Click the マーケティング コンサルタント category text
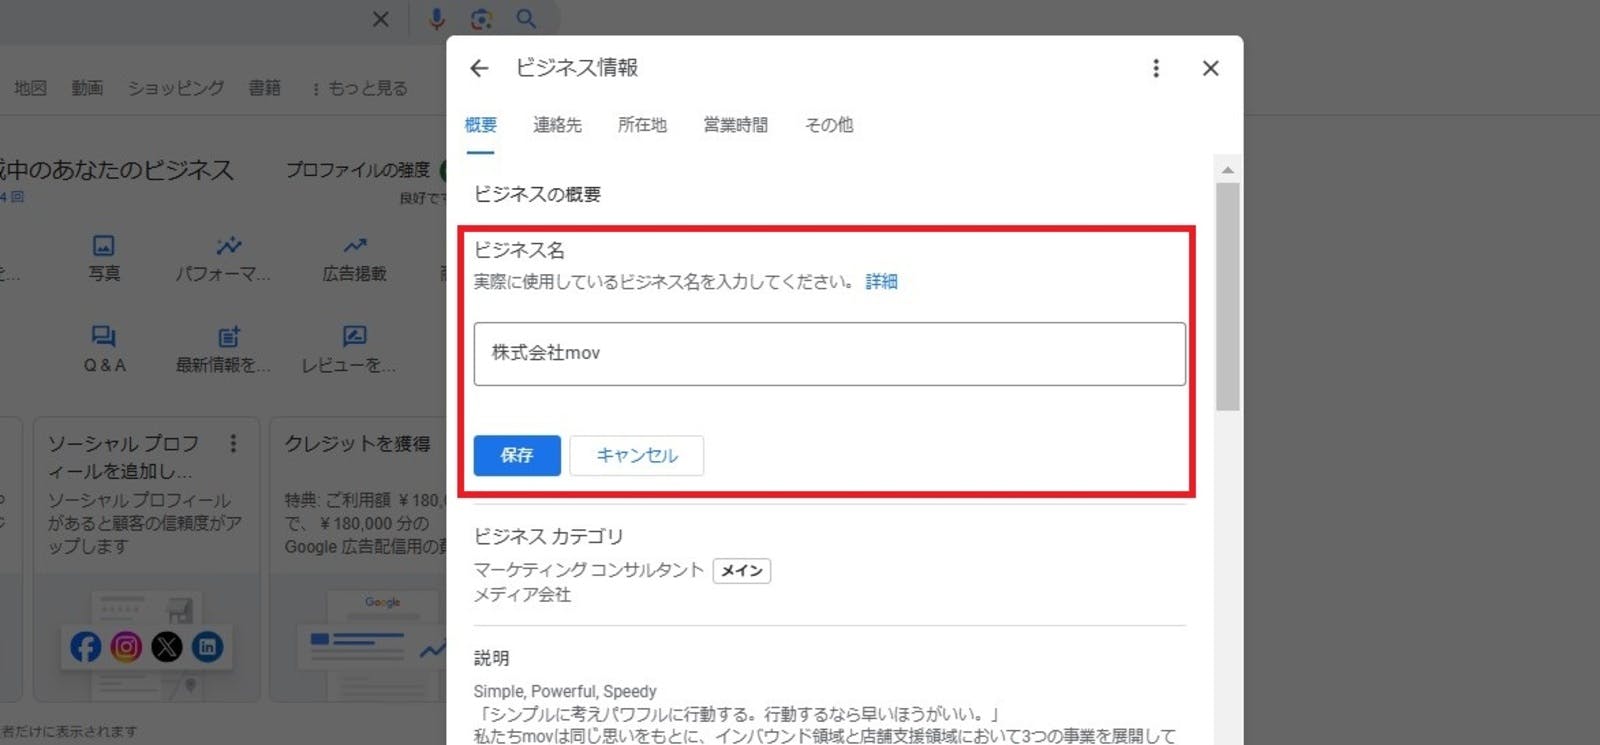The height and width of the screenshot is (745, 1600). point(589,570)
